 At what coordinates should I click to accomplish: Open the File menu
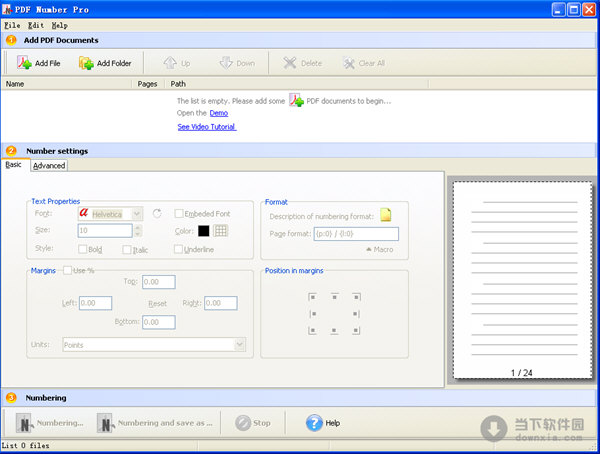(12, 25)
